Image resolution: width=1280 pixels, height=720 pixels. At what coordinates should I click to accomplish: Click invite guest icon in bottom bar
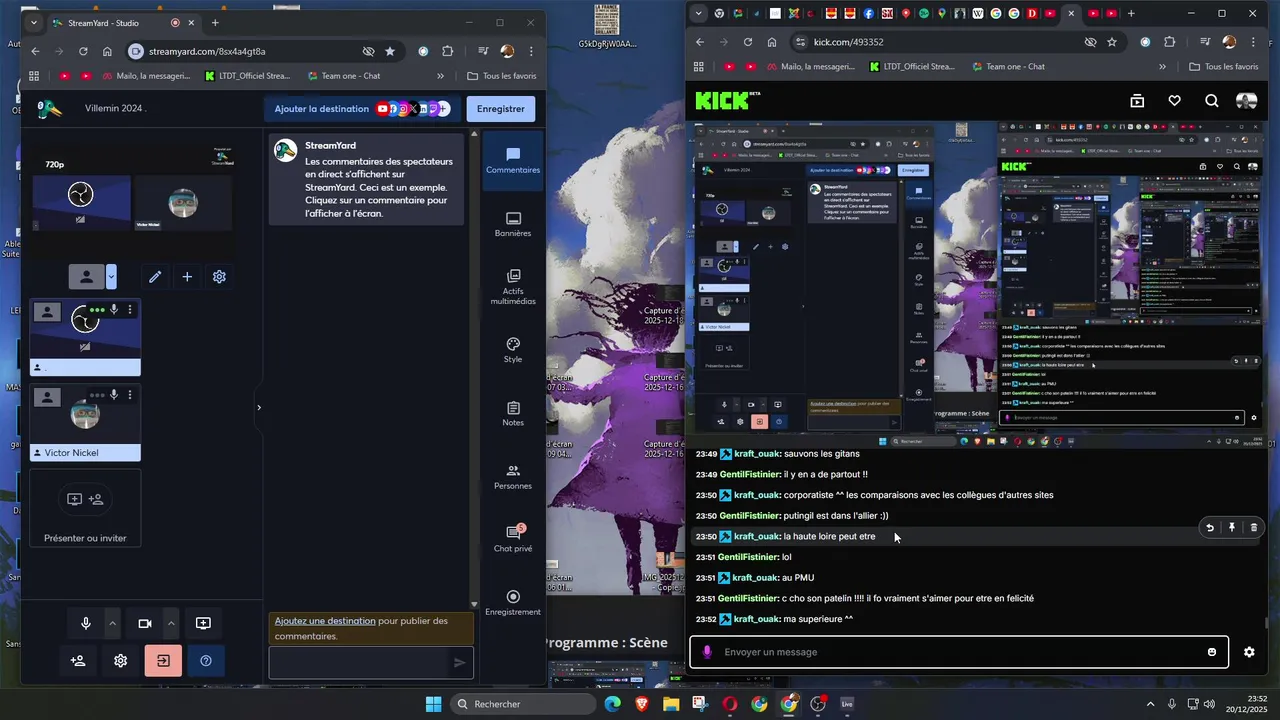78,661
